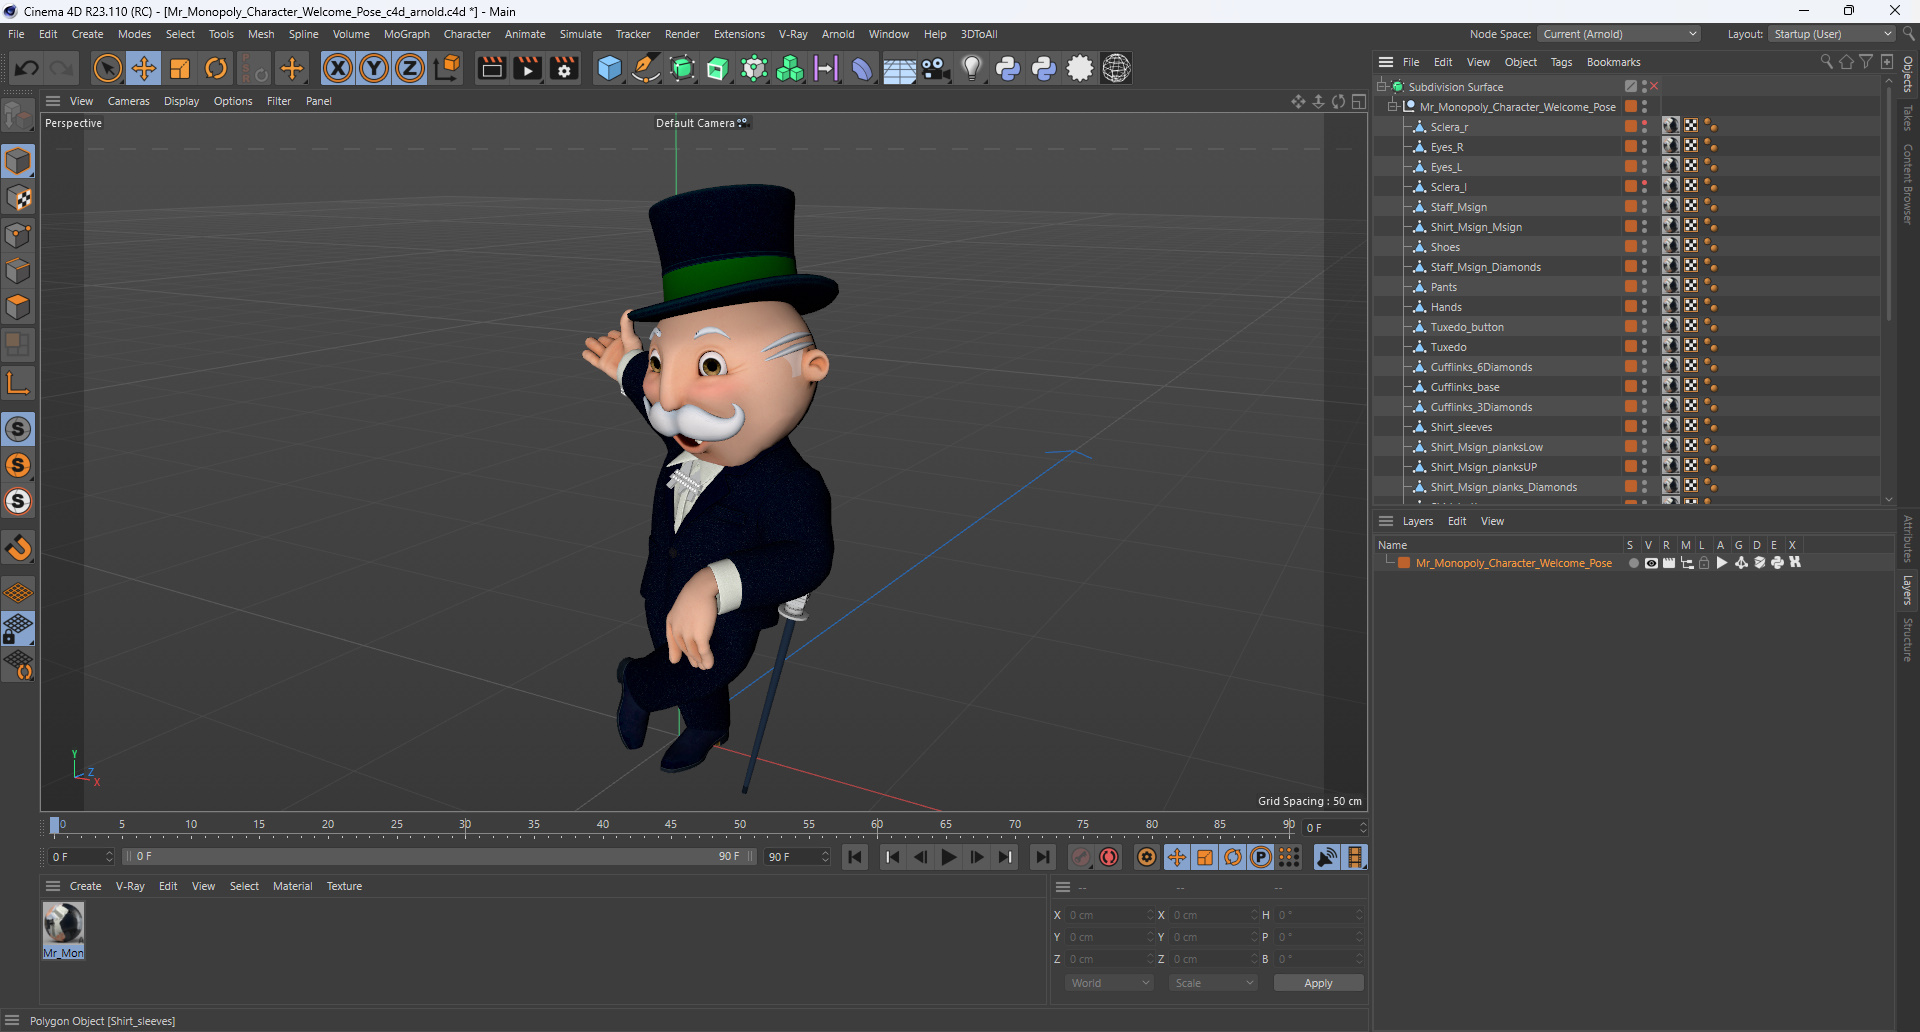This screenshot has height=1032, width=1920.
Task: Activate the Rotate tool
Action: pos(216,68)
